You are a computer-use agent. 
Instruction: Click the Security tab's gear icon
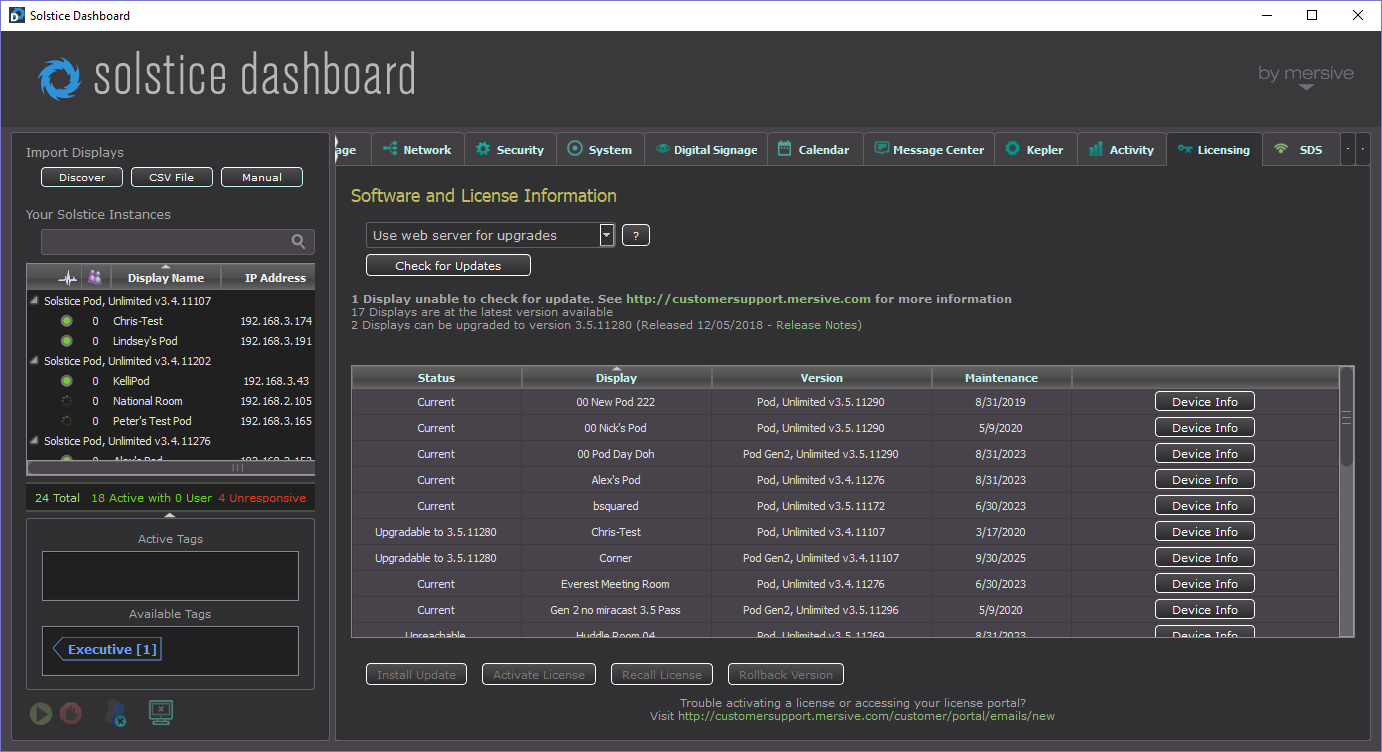483,149
